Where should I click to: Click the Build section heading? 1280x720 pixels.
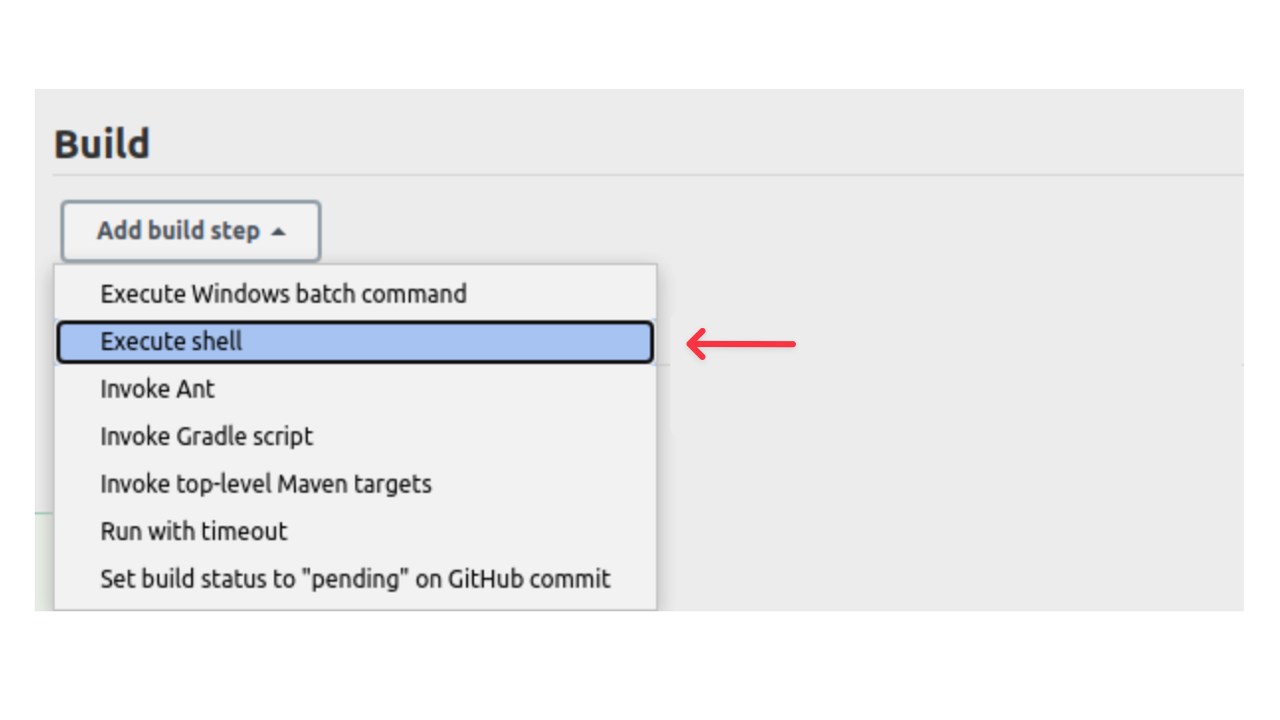[102, 144]
